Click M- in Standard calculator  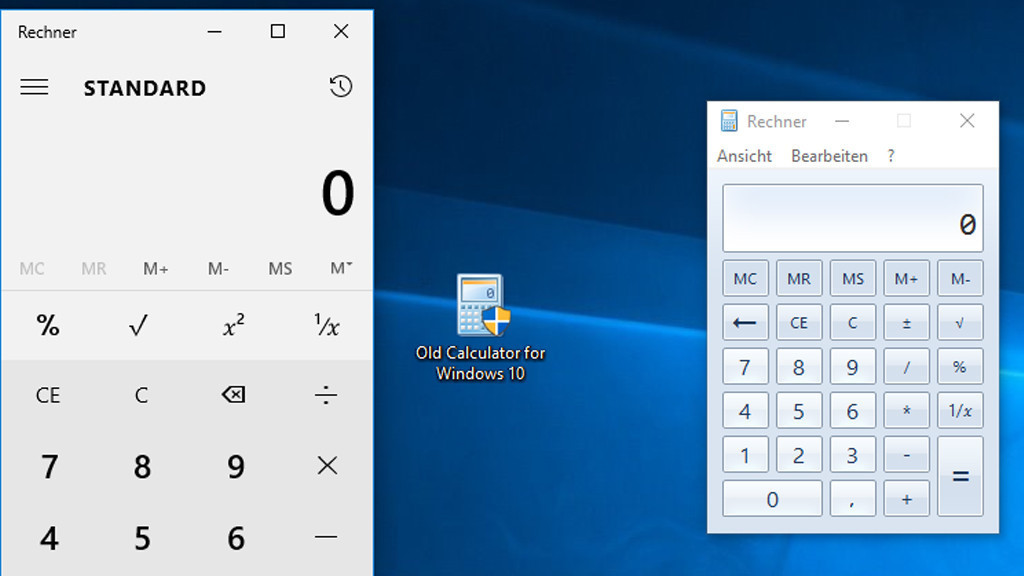[x=218, y=268]
